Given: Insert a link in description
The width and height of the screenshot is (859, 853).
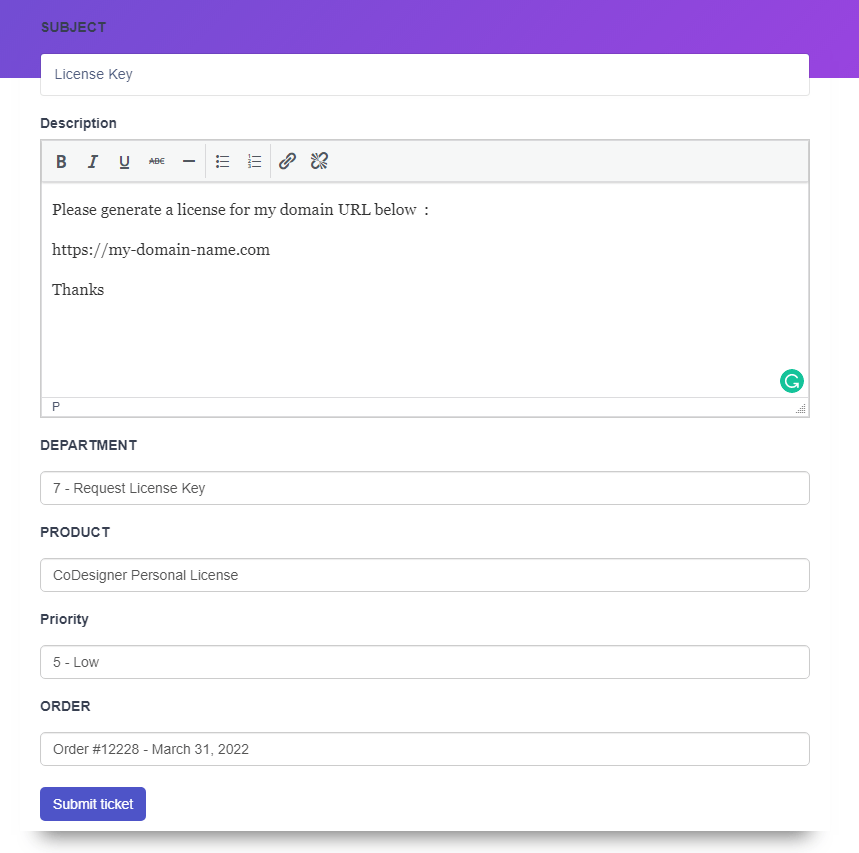Looking at the screenshot, I should click(x=287, y=161).
